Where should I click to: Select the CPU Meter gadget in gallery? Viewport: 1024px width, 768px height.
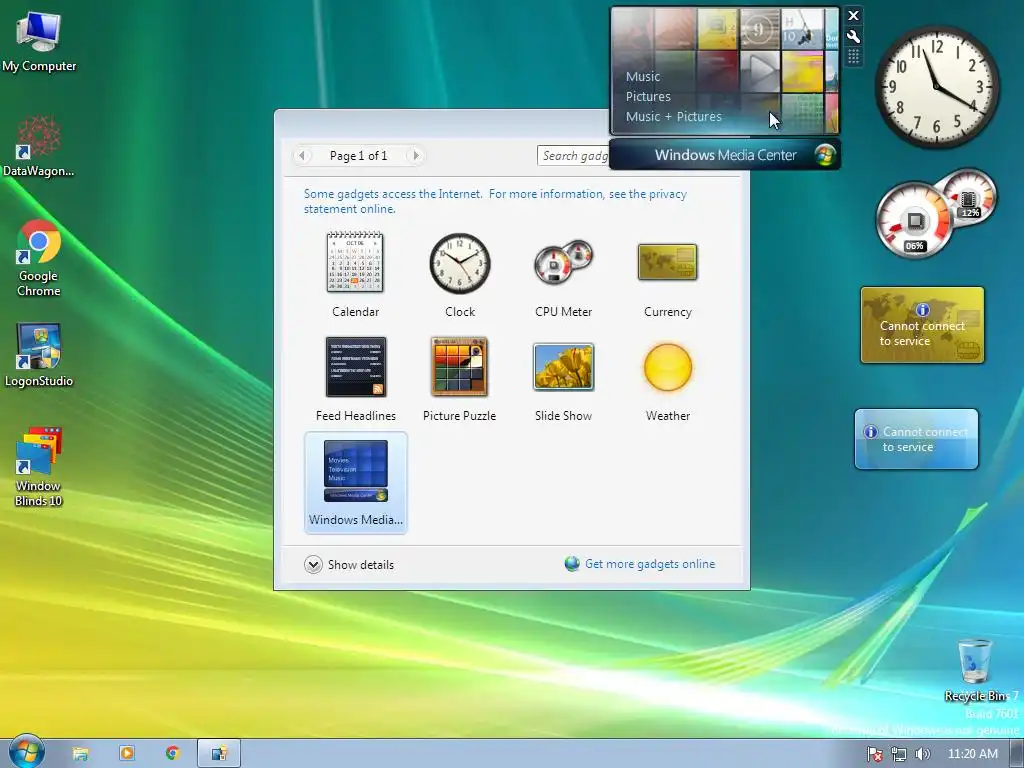pos(564,274)
